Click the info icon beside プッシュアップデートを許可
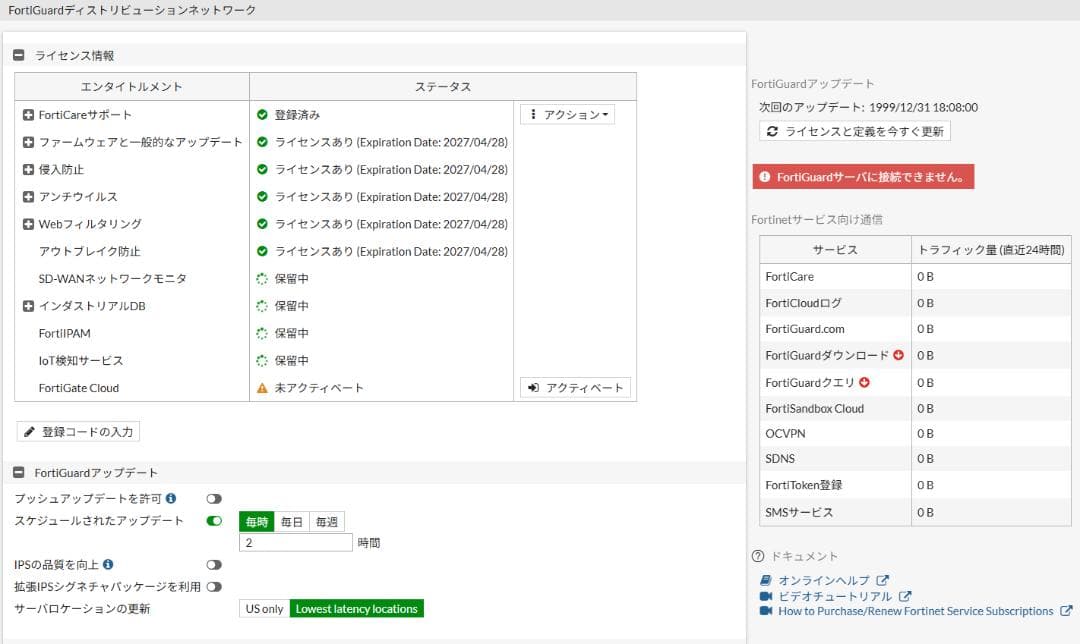Screen dimensions: 1080x644 [170, 496]
